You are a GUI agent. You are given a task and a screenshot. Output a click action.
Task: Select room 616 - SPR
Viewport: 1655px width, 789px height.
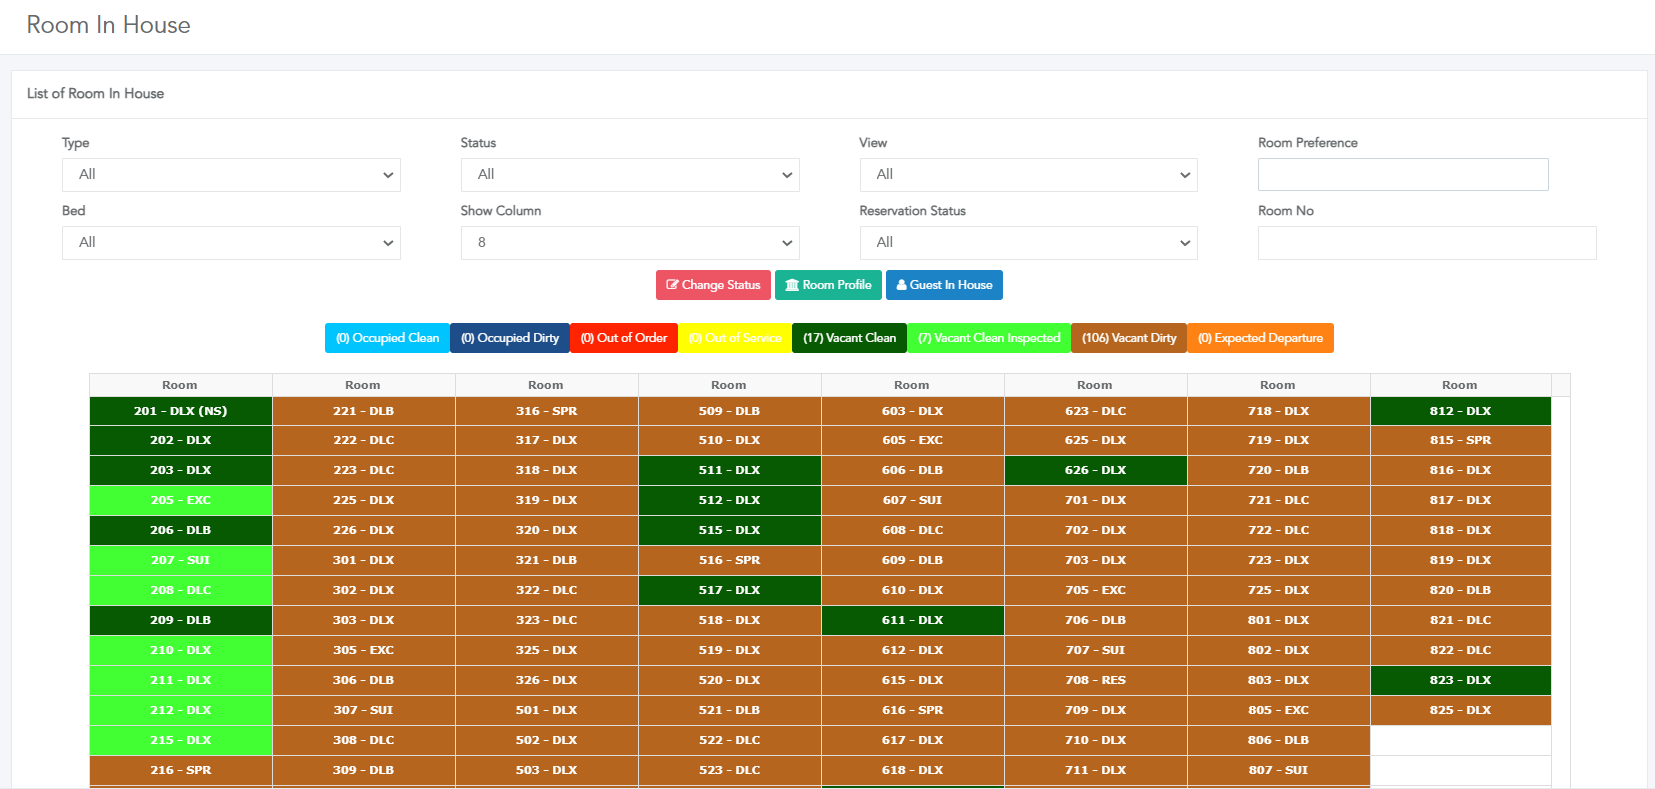[x=913, y=710]
